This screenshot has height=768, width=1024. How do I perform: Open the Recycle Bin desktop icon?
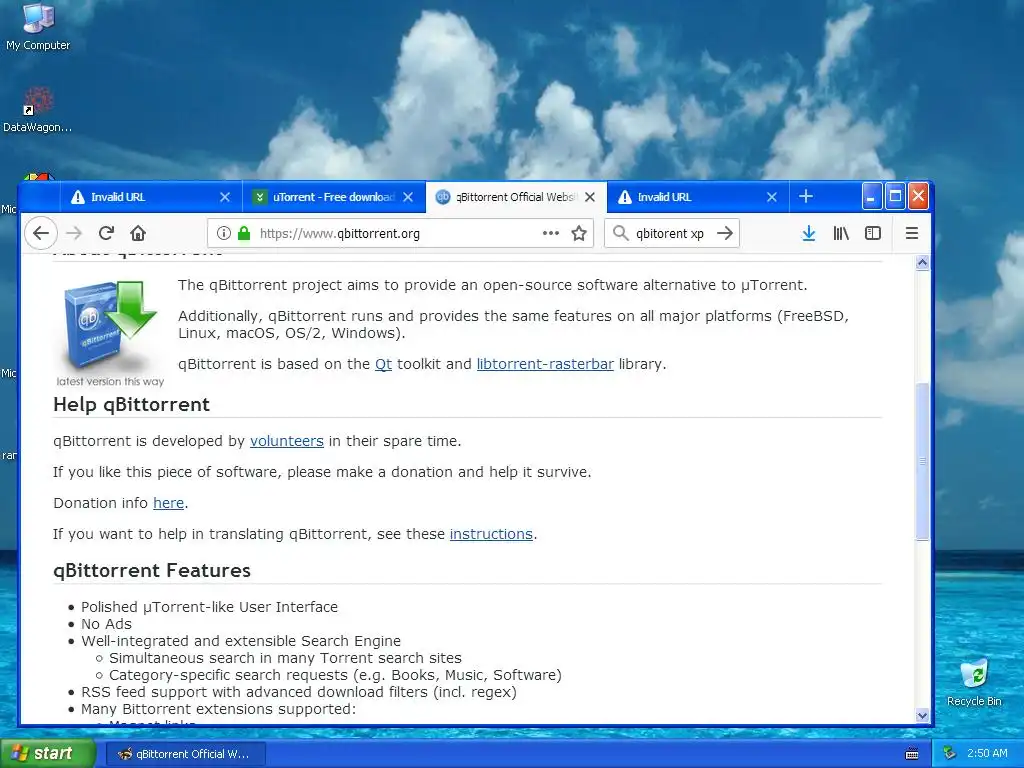pos(974,683)
